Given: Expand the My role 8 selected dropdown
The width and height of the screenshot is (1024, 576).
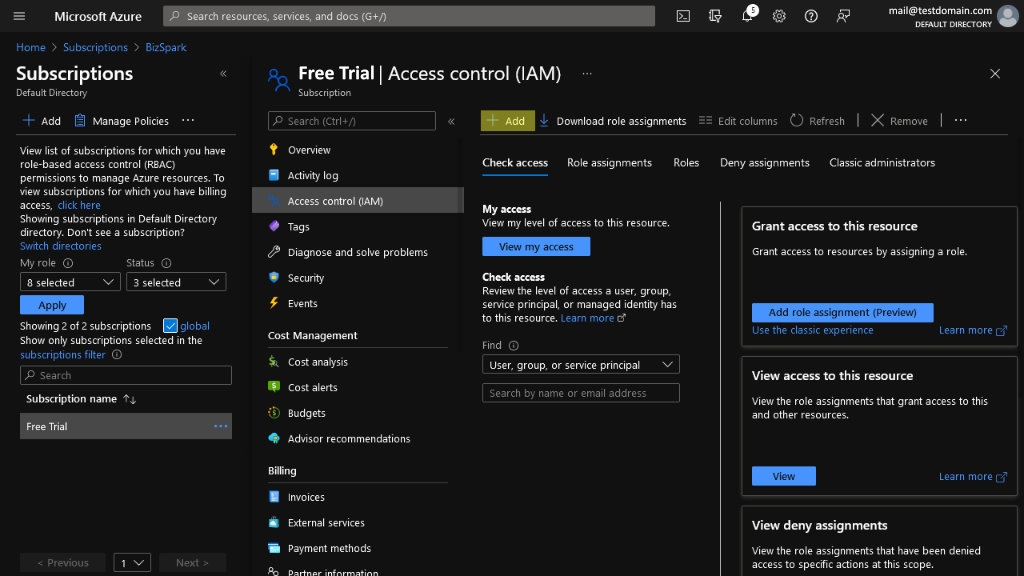Looking at the screenshot, I should pyautogui.click(x=70, y=282).
